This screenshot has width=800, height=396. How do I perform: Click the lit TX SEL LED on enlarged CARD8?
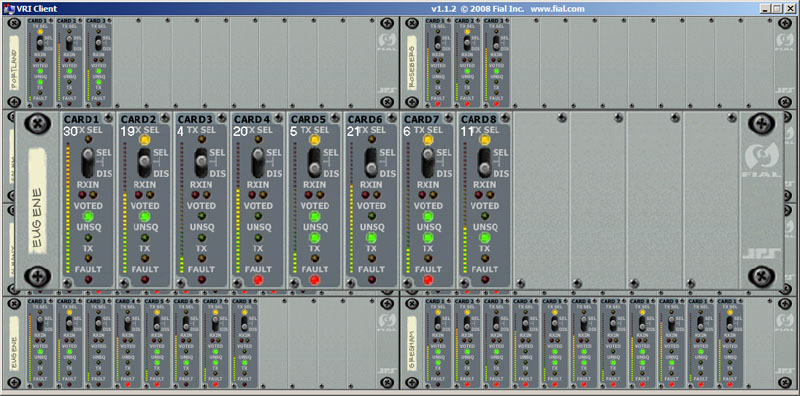pyautogui.click(x=485, y=139)
